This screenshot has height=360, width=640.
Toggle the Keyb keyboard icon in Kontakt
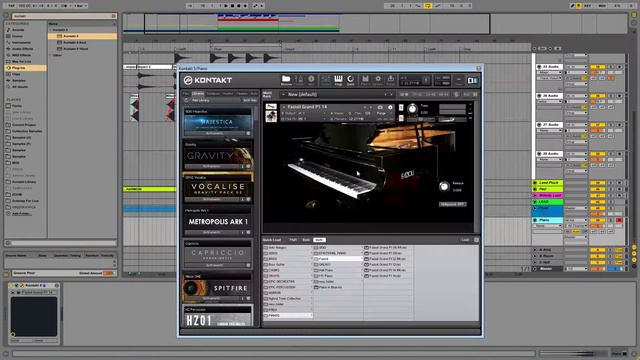(x=338, y=80)
